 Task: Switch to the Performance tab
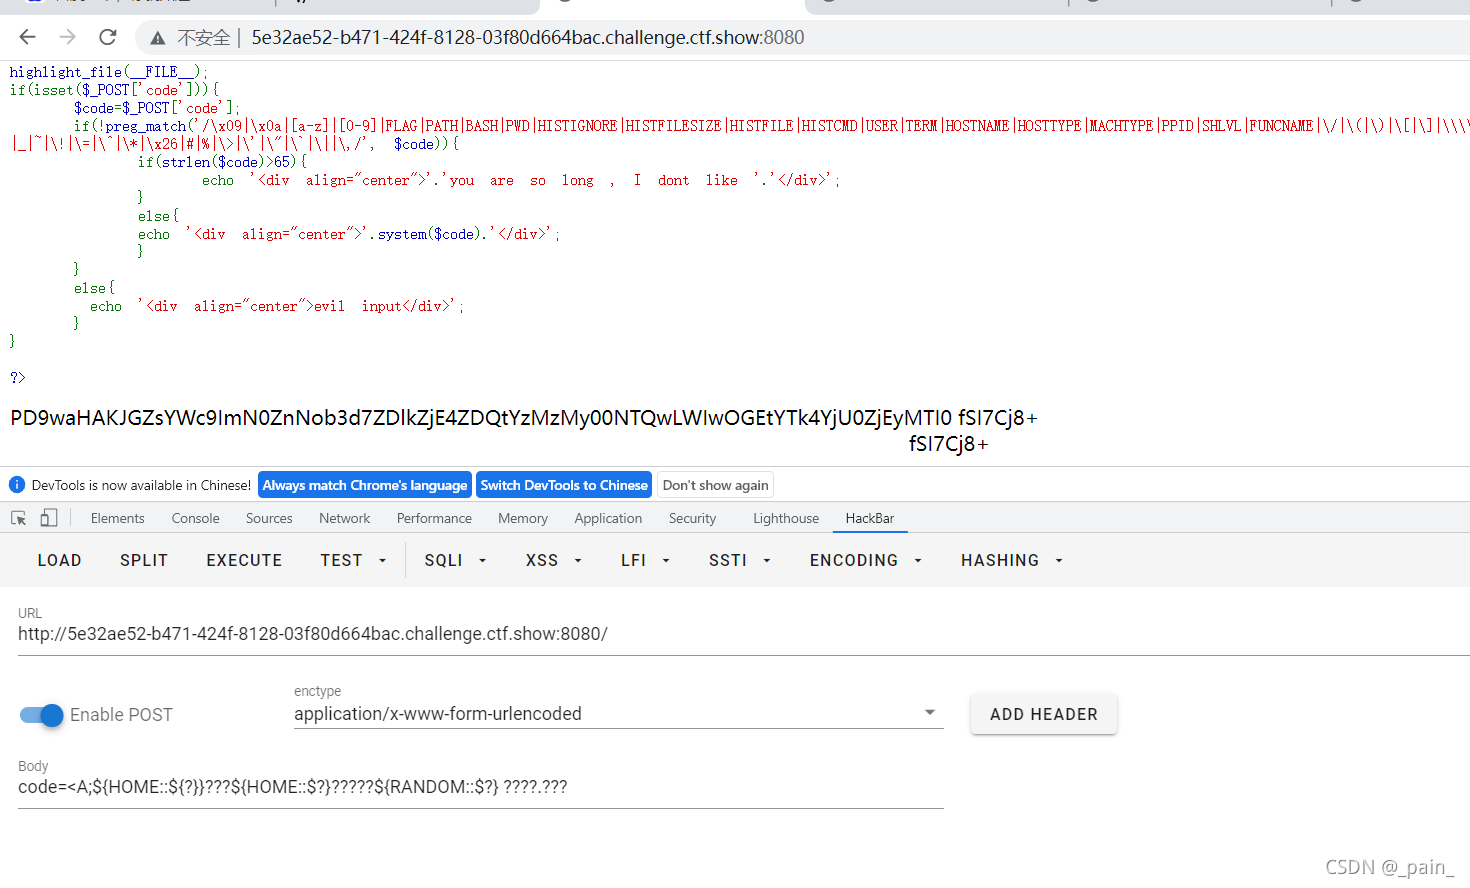(x=434, y=518)
